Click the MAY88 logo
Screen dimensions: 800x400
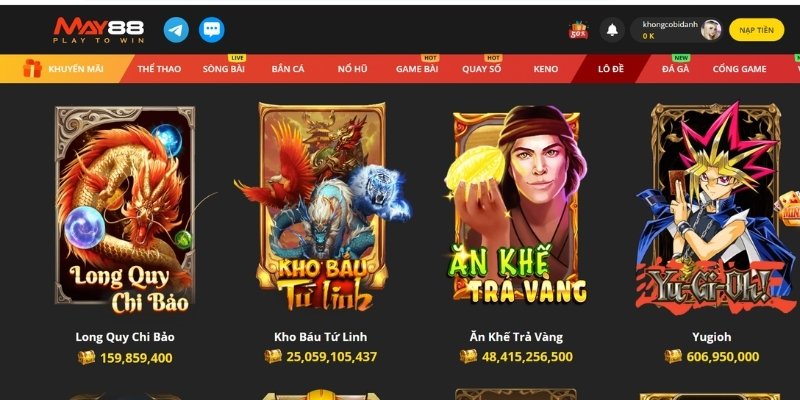pyautogui.click(x=98, y=30)
